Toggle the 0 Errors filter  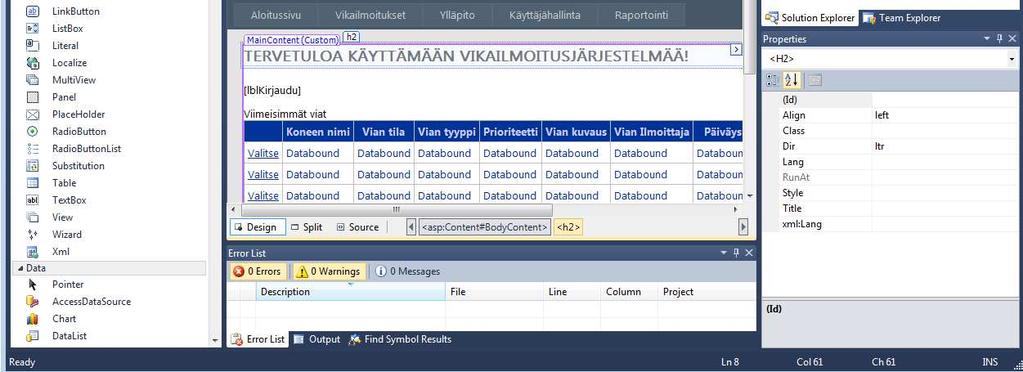[x=257, y=271]
